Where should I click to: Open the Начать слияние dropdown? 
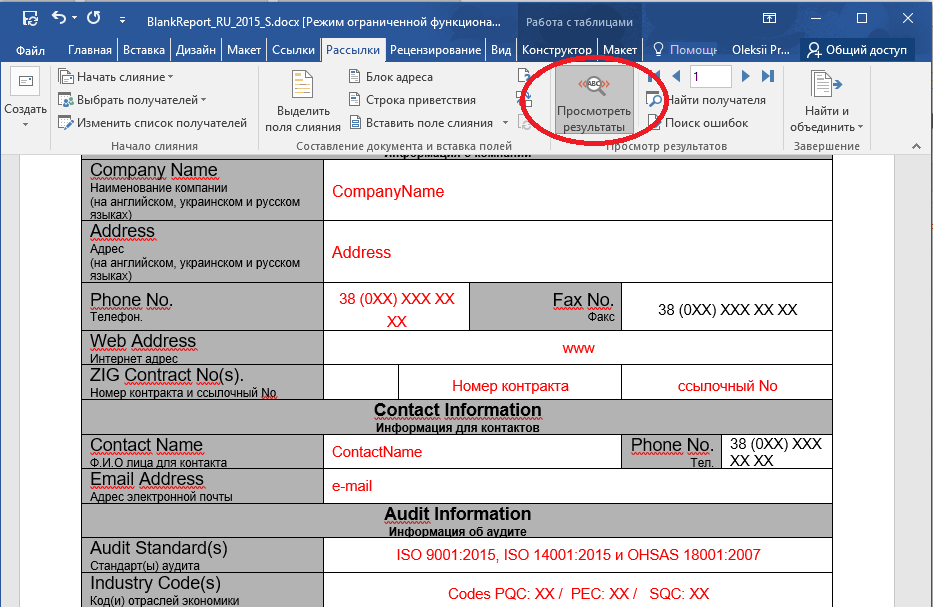tap(116, 77)
